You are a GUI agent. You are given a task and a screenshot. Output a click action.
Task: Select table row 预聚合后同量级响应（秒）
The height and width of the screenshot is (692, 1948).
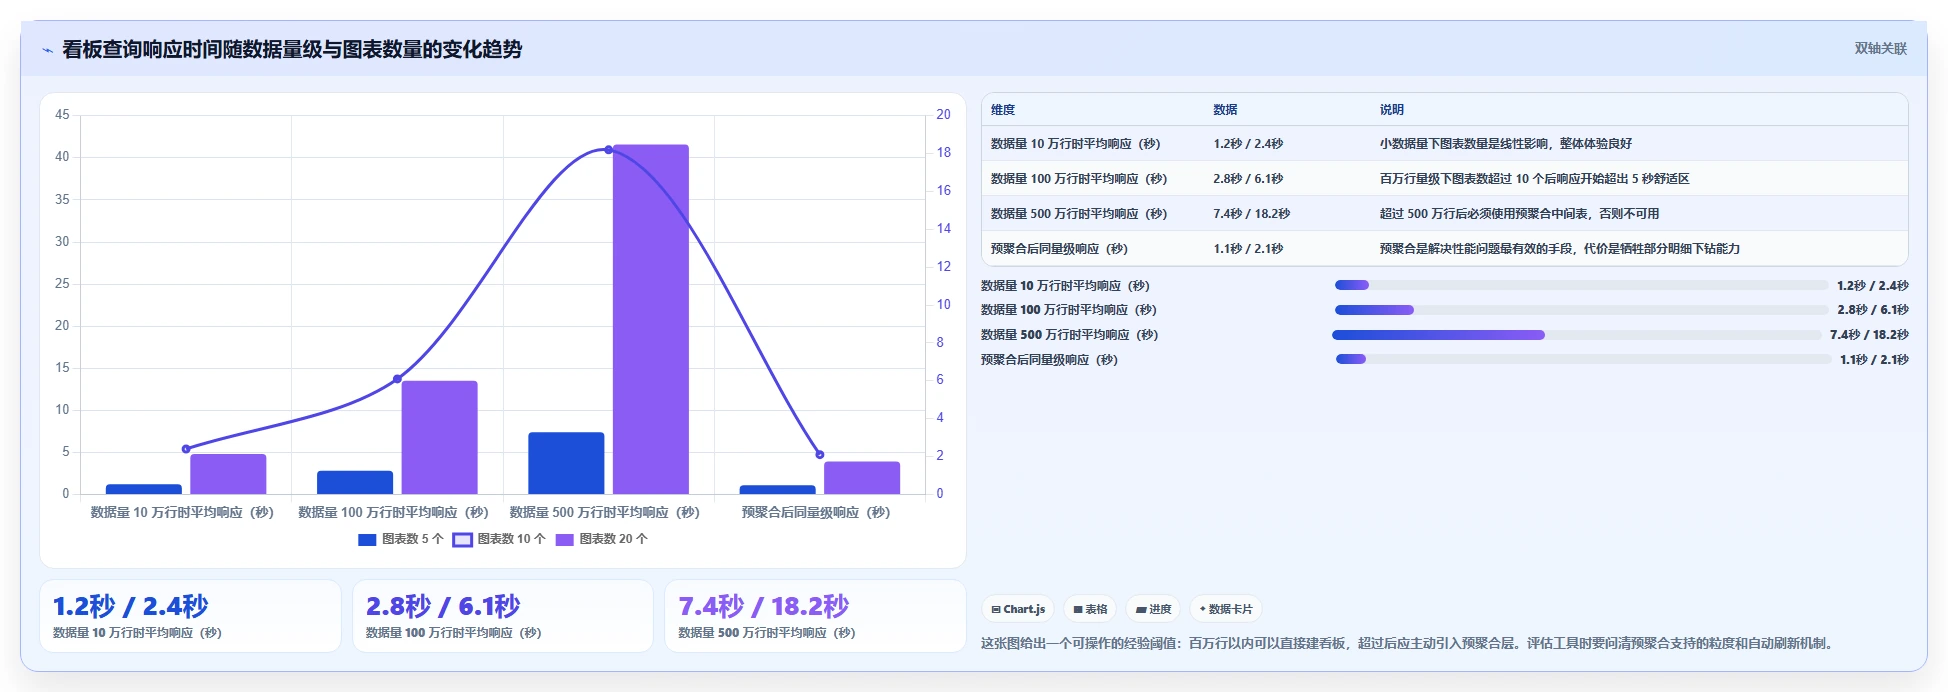tap(1445, 249)
